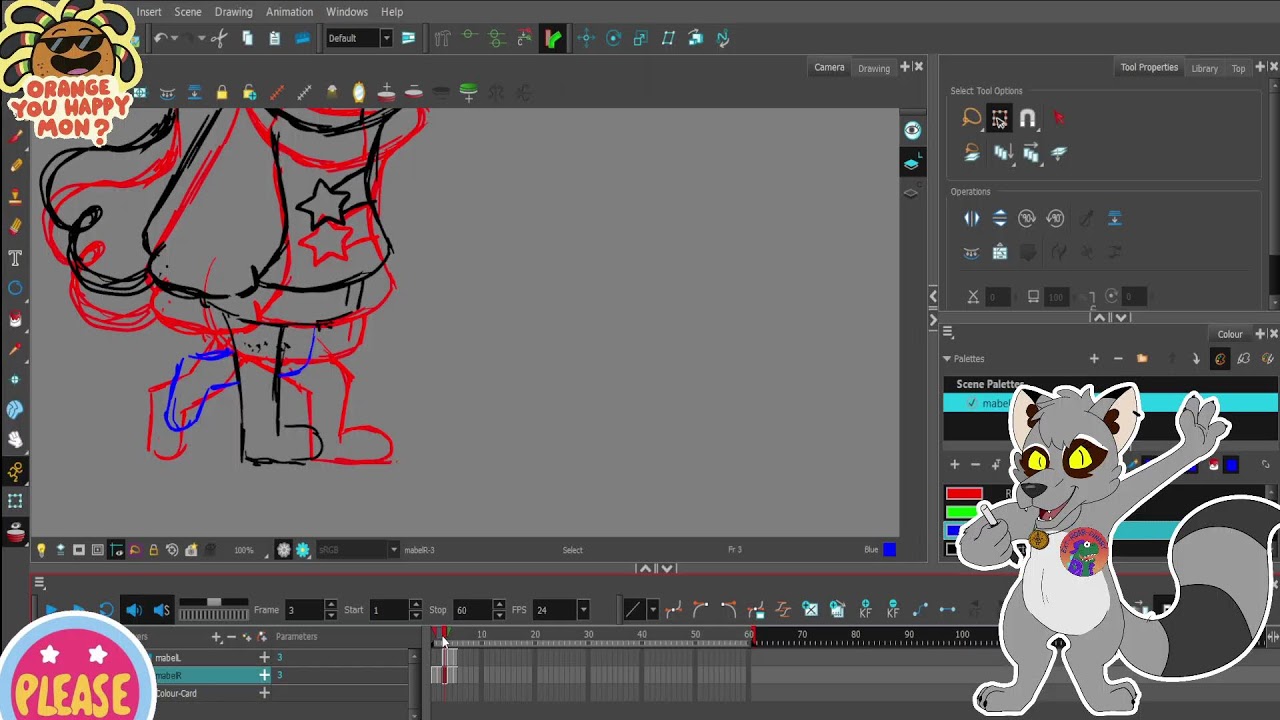Select the Skew tool in toolbar

pyautogui.click(x=668, y=38)
